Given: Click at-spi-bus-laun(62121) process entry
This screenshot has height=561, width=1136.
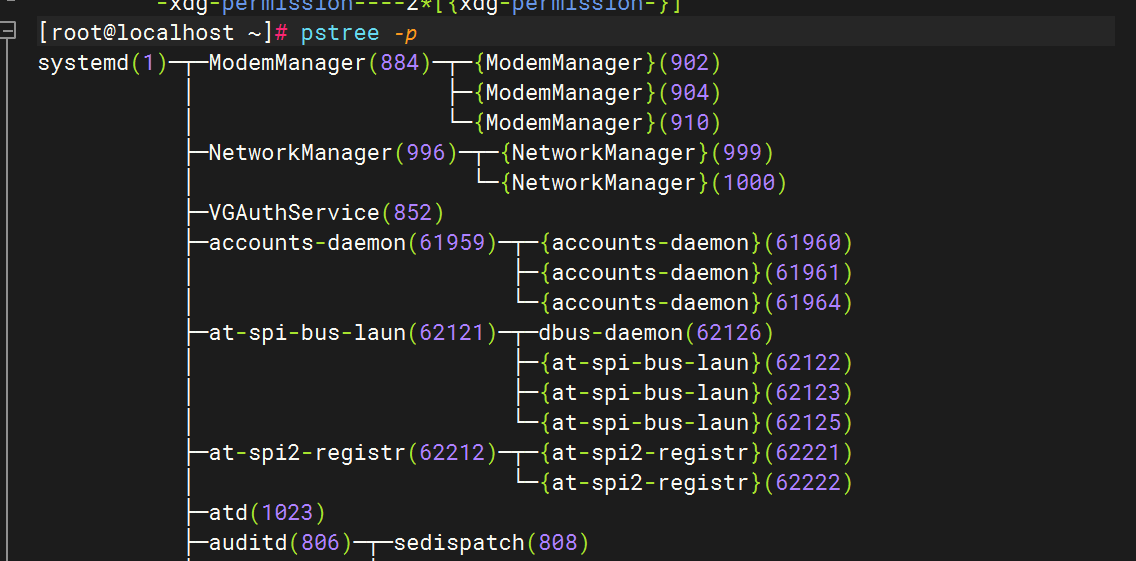Looking at the screenshot, I should coord(353,333).
